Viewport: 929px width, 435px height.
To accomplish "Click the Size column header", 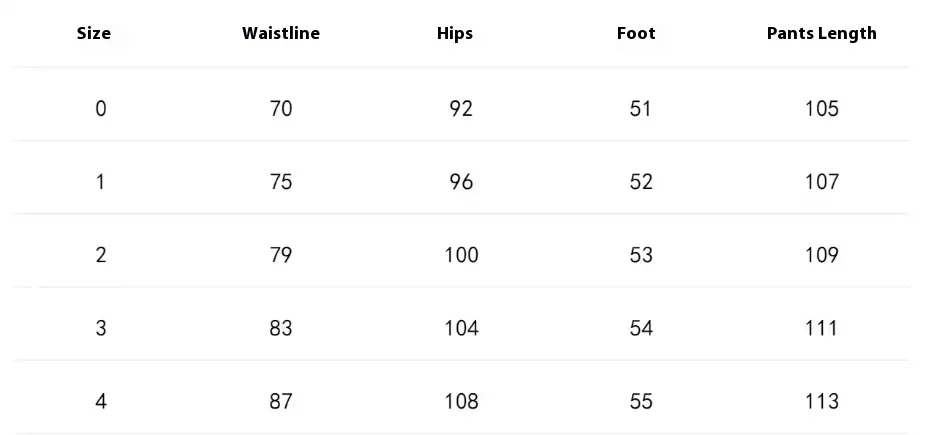I will click(x=94, y=33).
